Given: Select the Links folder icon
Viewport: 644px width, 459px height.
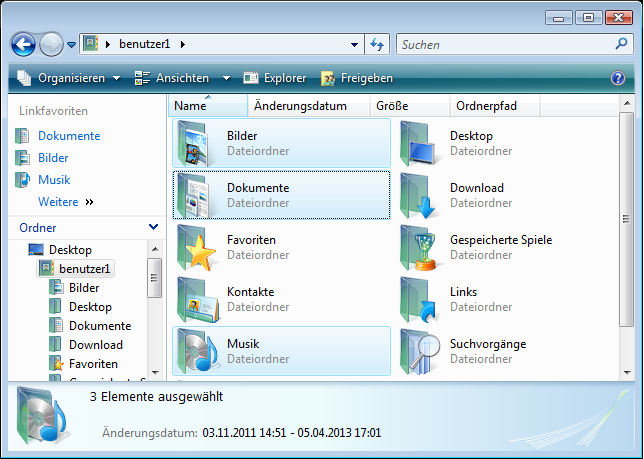Looking at the screenshot, I should click(x=418, y=300).
